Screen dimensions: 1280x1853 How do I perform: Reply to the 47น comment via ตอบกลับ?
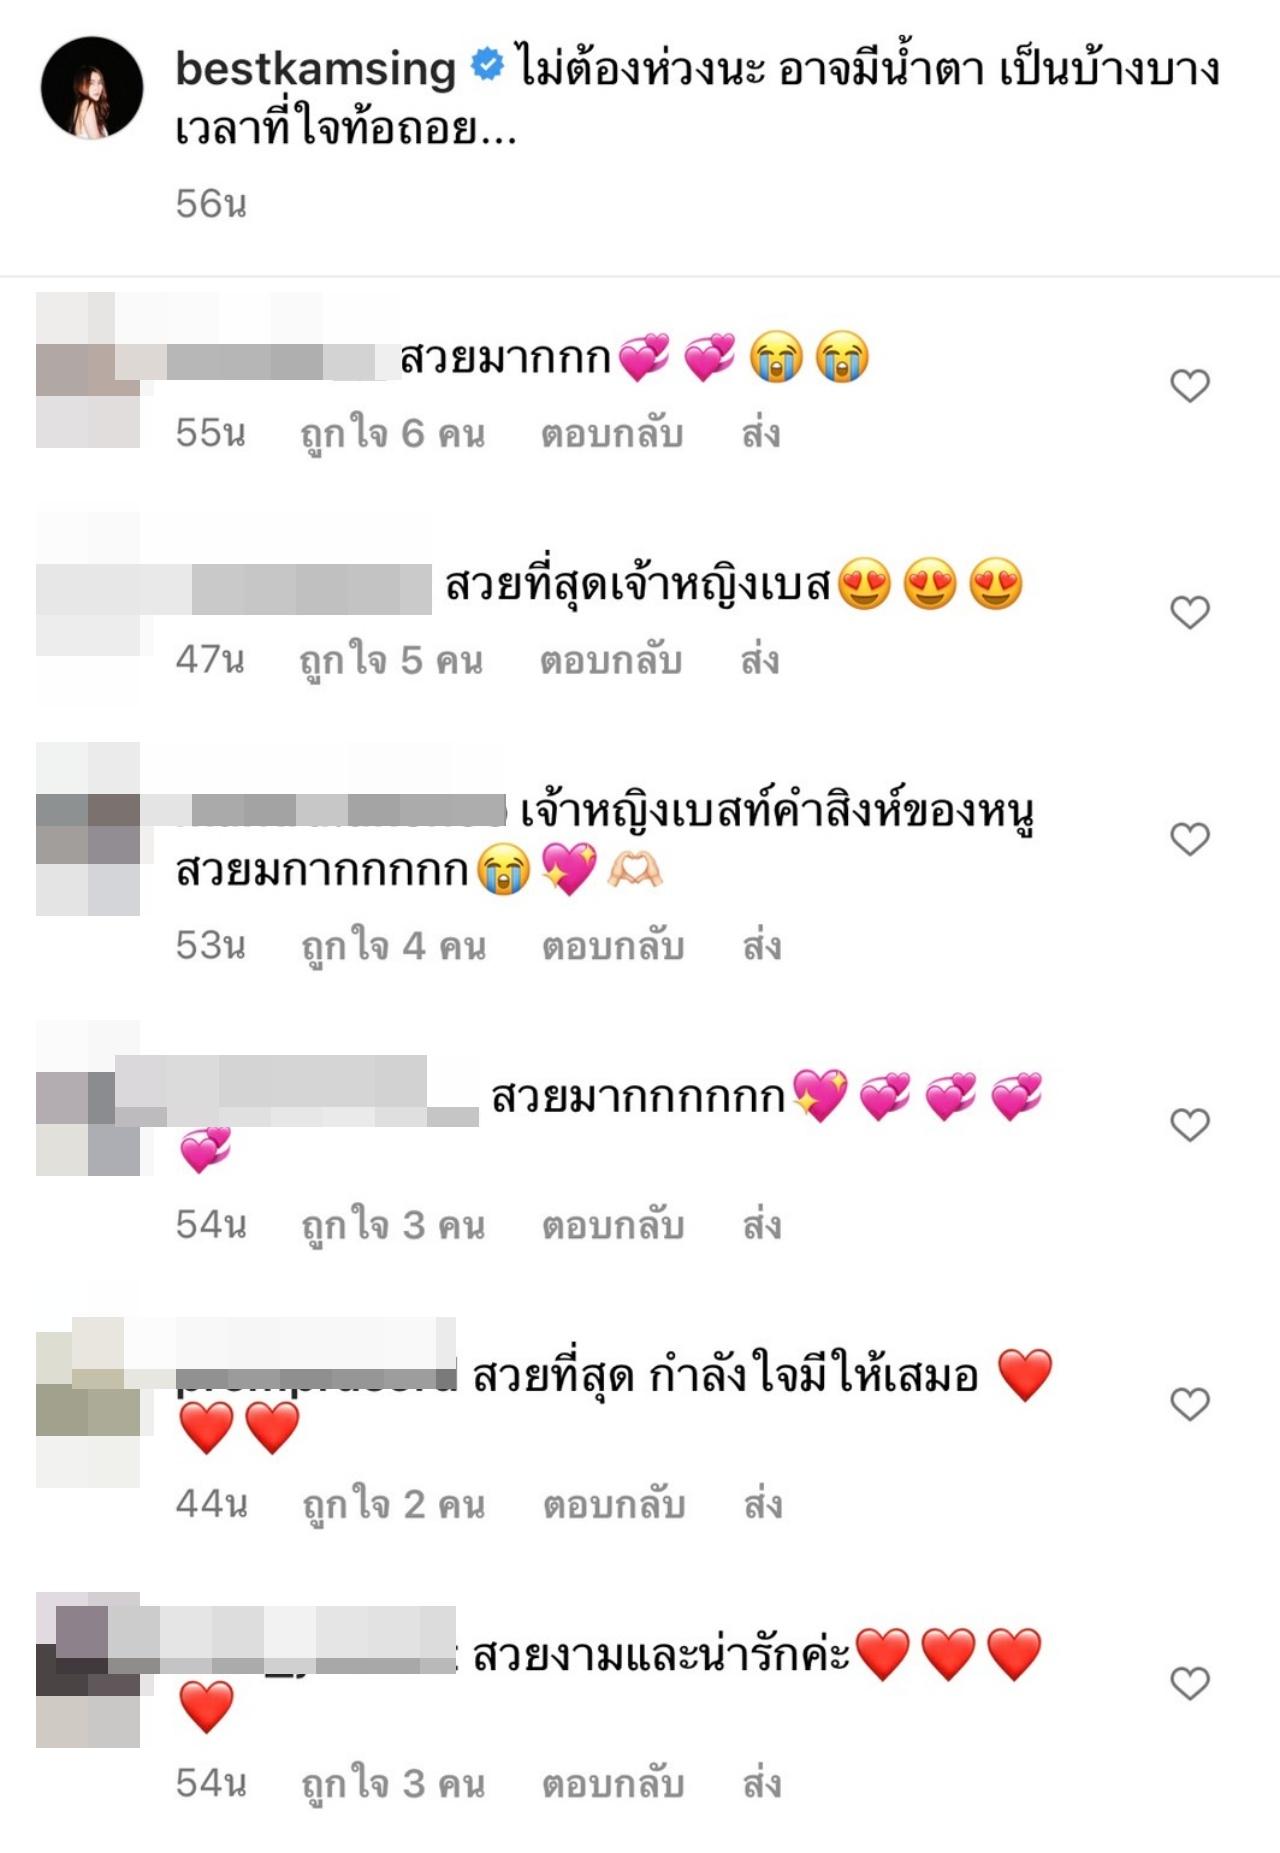(x=611, y=660)
